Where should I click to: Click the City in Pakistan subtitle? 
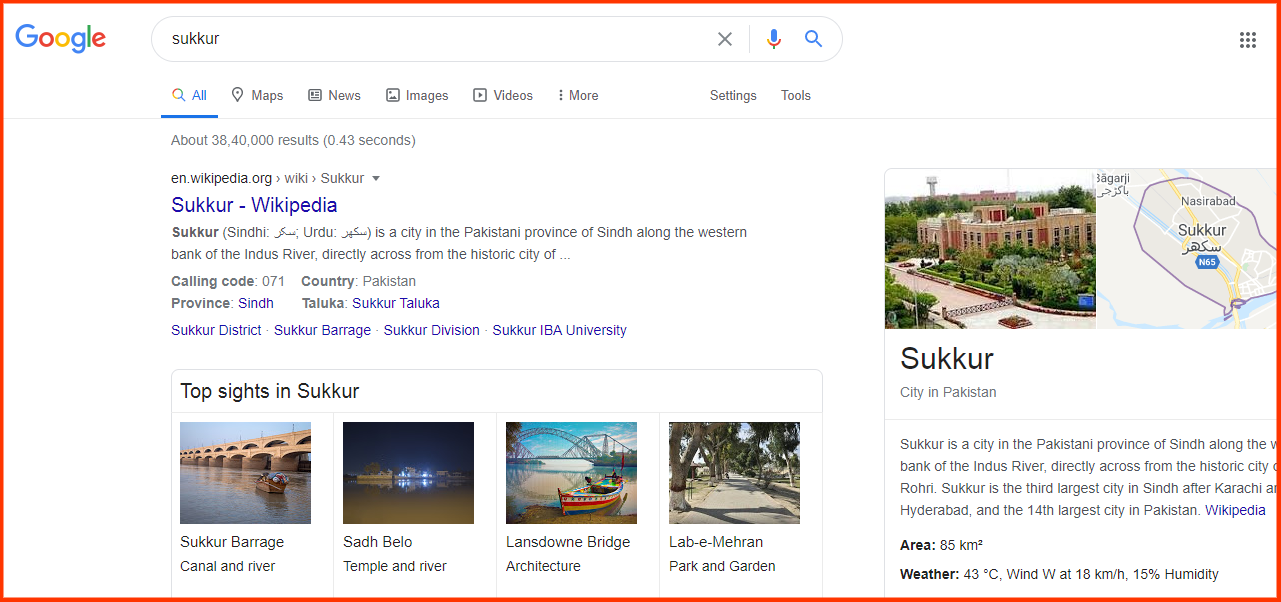tap(948, 392)
